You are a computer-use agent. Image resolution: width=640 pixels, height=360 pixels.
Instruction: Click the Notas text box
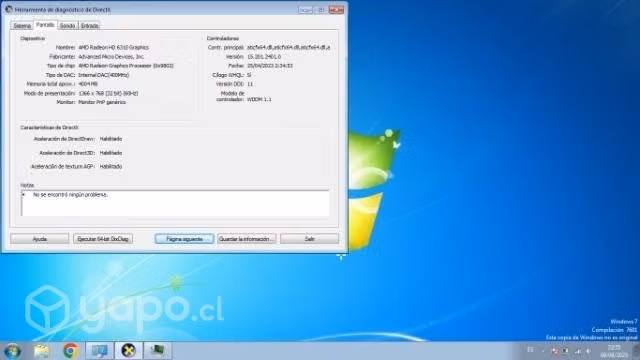click(175, 203)
